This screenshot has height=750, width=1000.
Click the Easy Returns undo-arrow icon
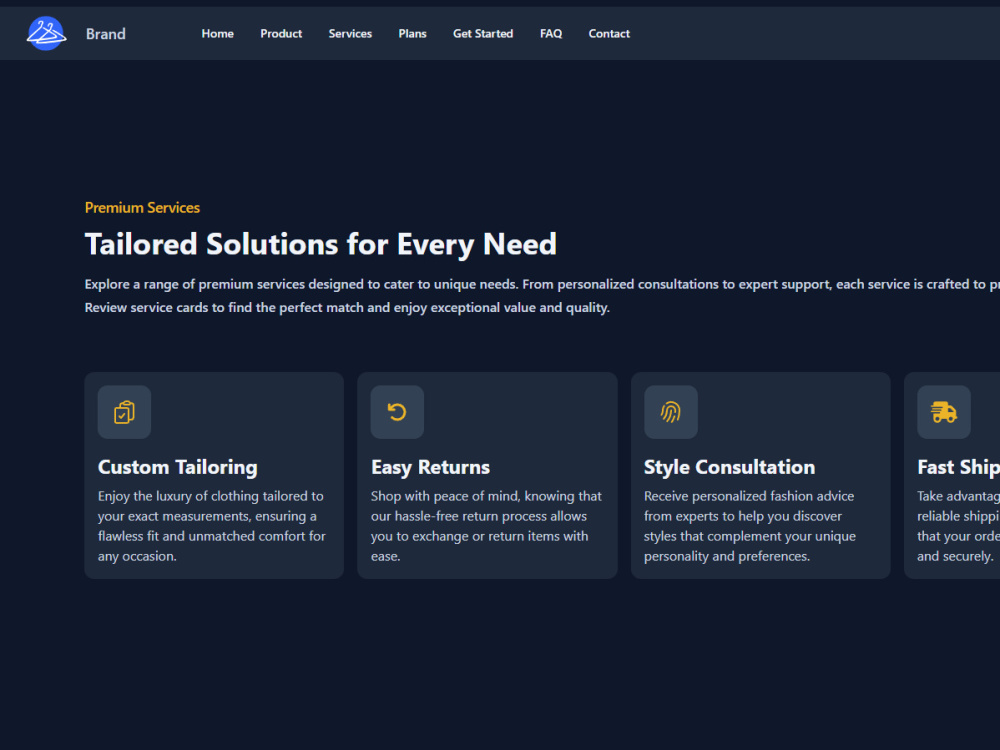397,412
